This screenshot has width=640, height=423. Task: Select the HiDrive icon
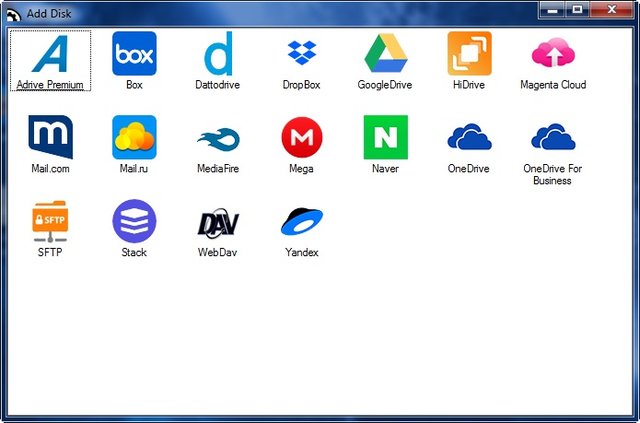pyautogui.click(x=469, y=54)
